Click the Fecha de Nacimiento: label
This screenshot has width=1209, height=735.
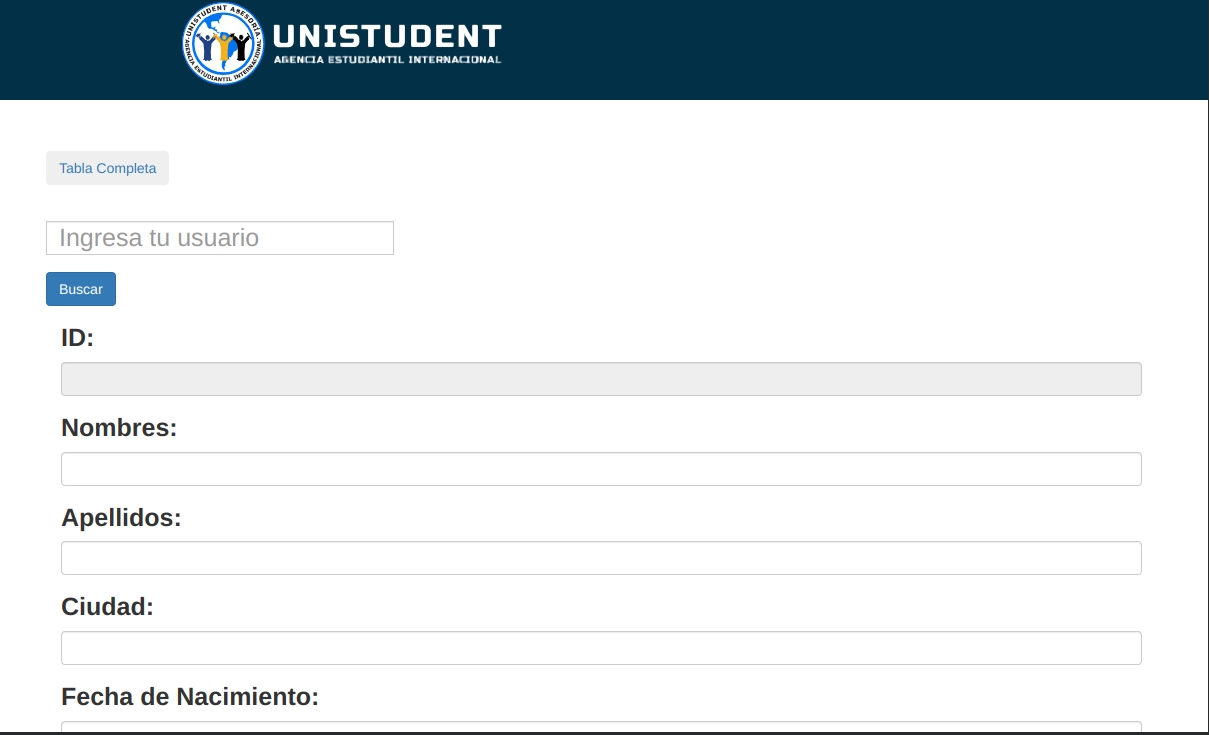click(x=190, y=697)
